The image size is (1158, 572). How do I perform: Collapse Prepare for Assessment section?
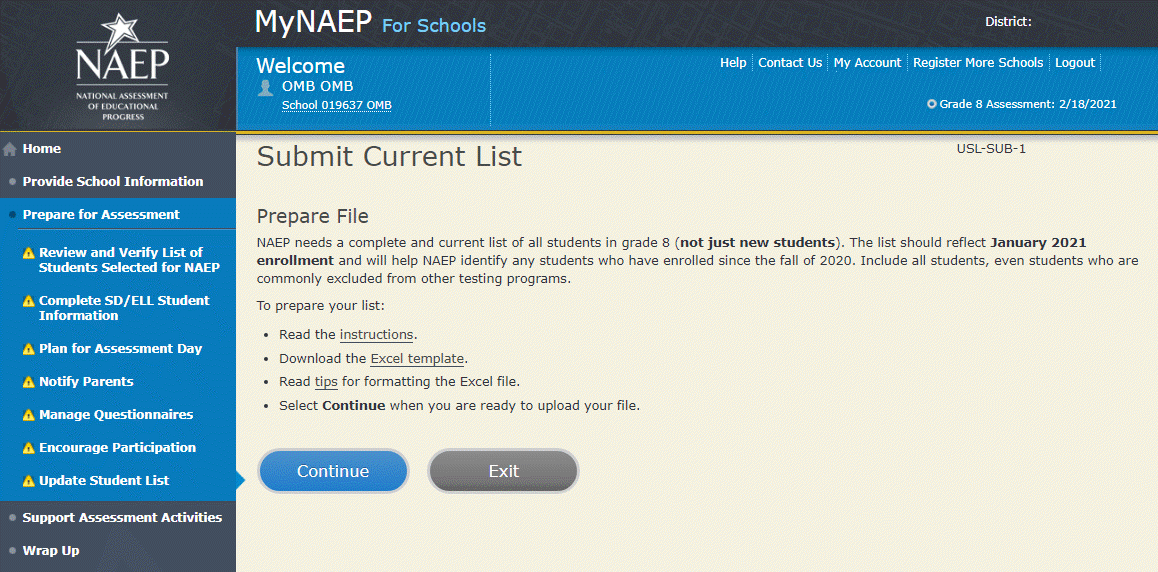tap(101, 215)
